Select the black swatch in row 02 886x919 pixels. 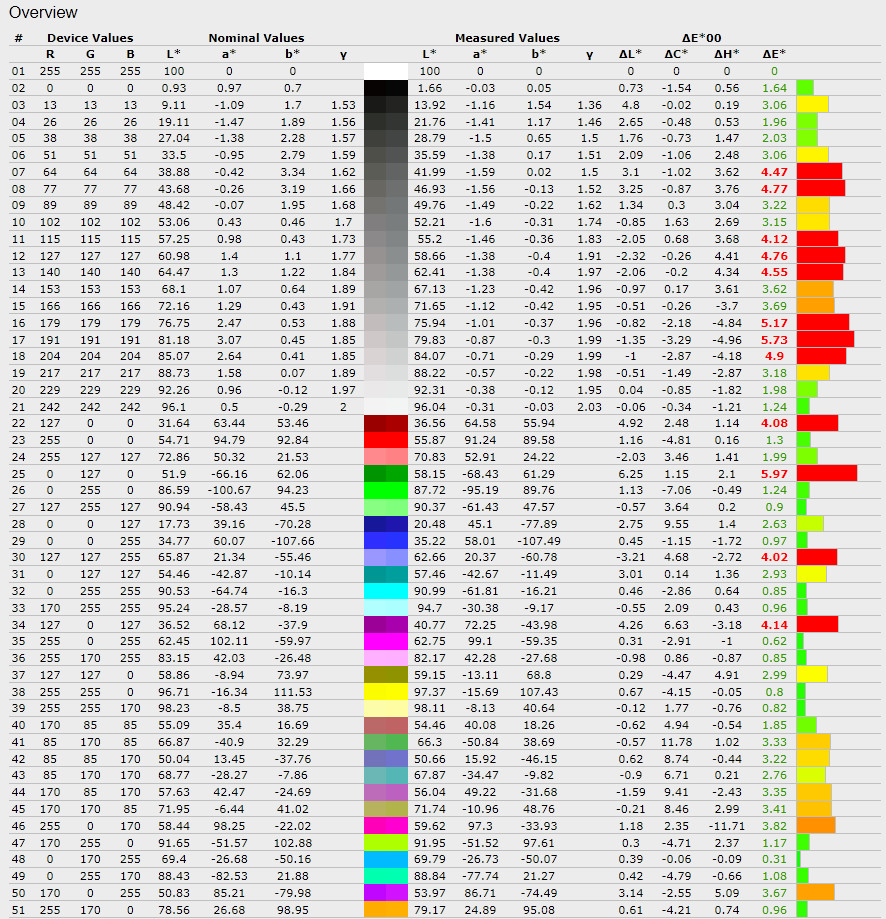click(x=386, y=88)
